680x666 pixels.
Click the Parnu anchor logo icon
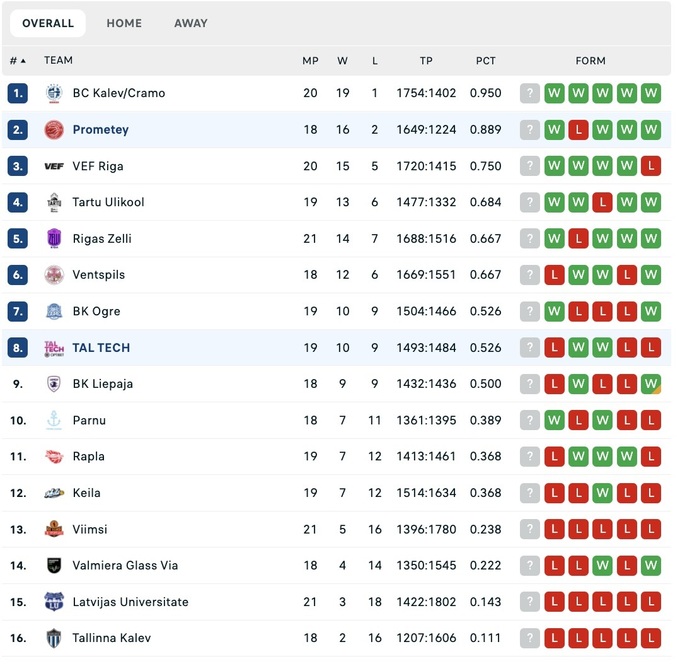click(54, 421)
